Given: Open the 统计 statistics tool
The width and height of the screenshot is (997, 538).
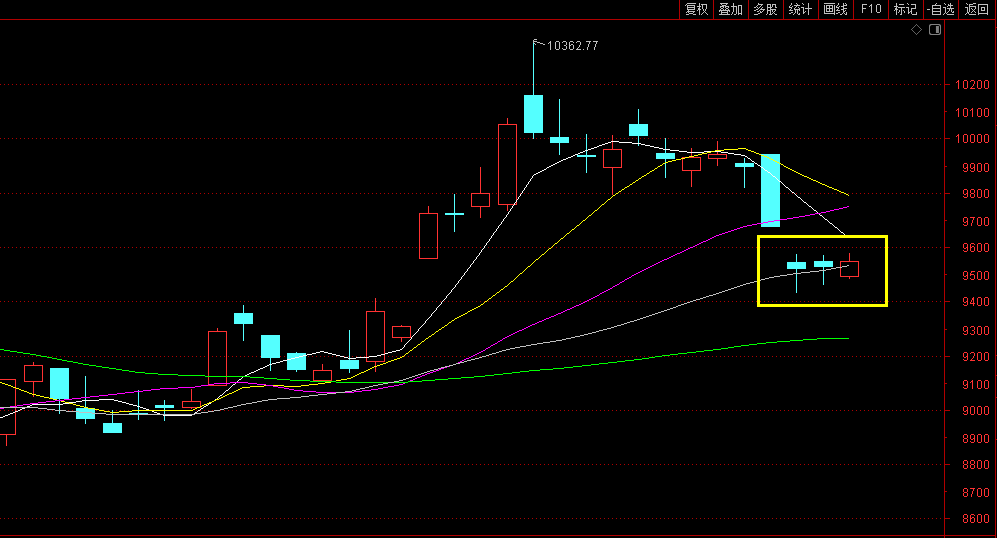Looking at the screenshot, I should [801, 9].
